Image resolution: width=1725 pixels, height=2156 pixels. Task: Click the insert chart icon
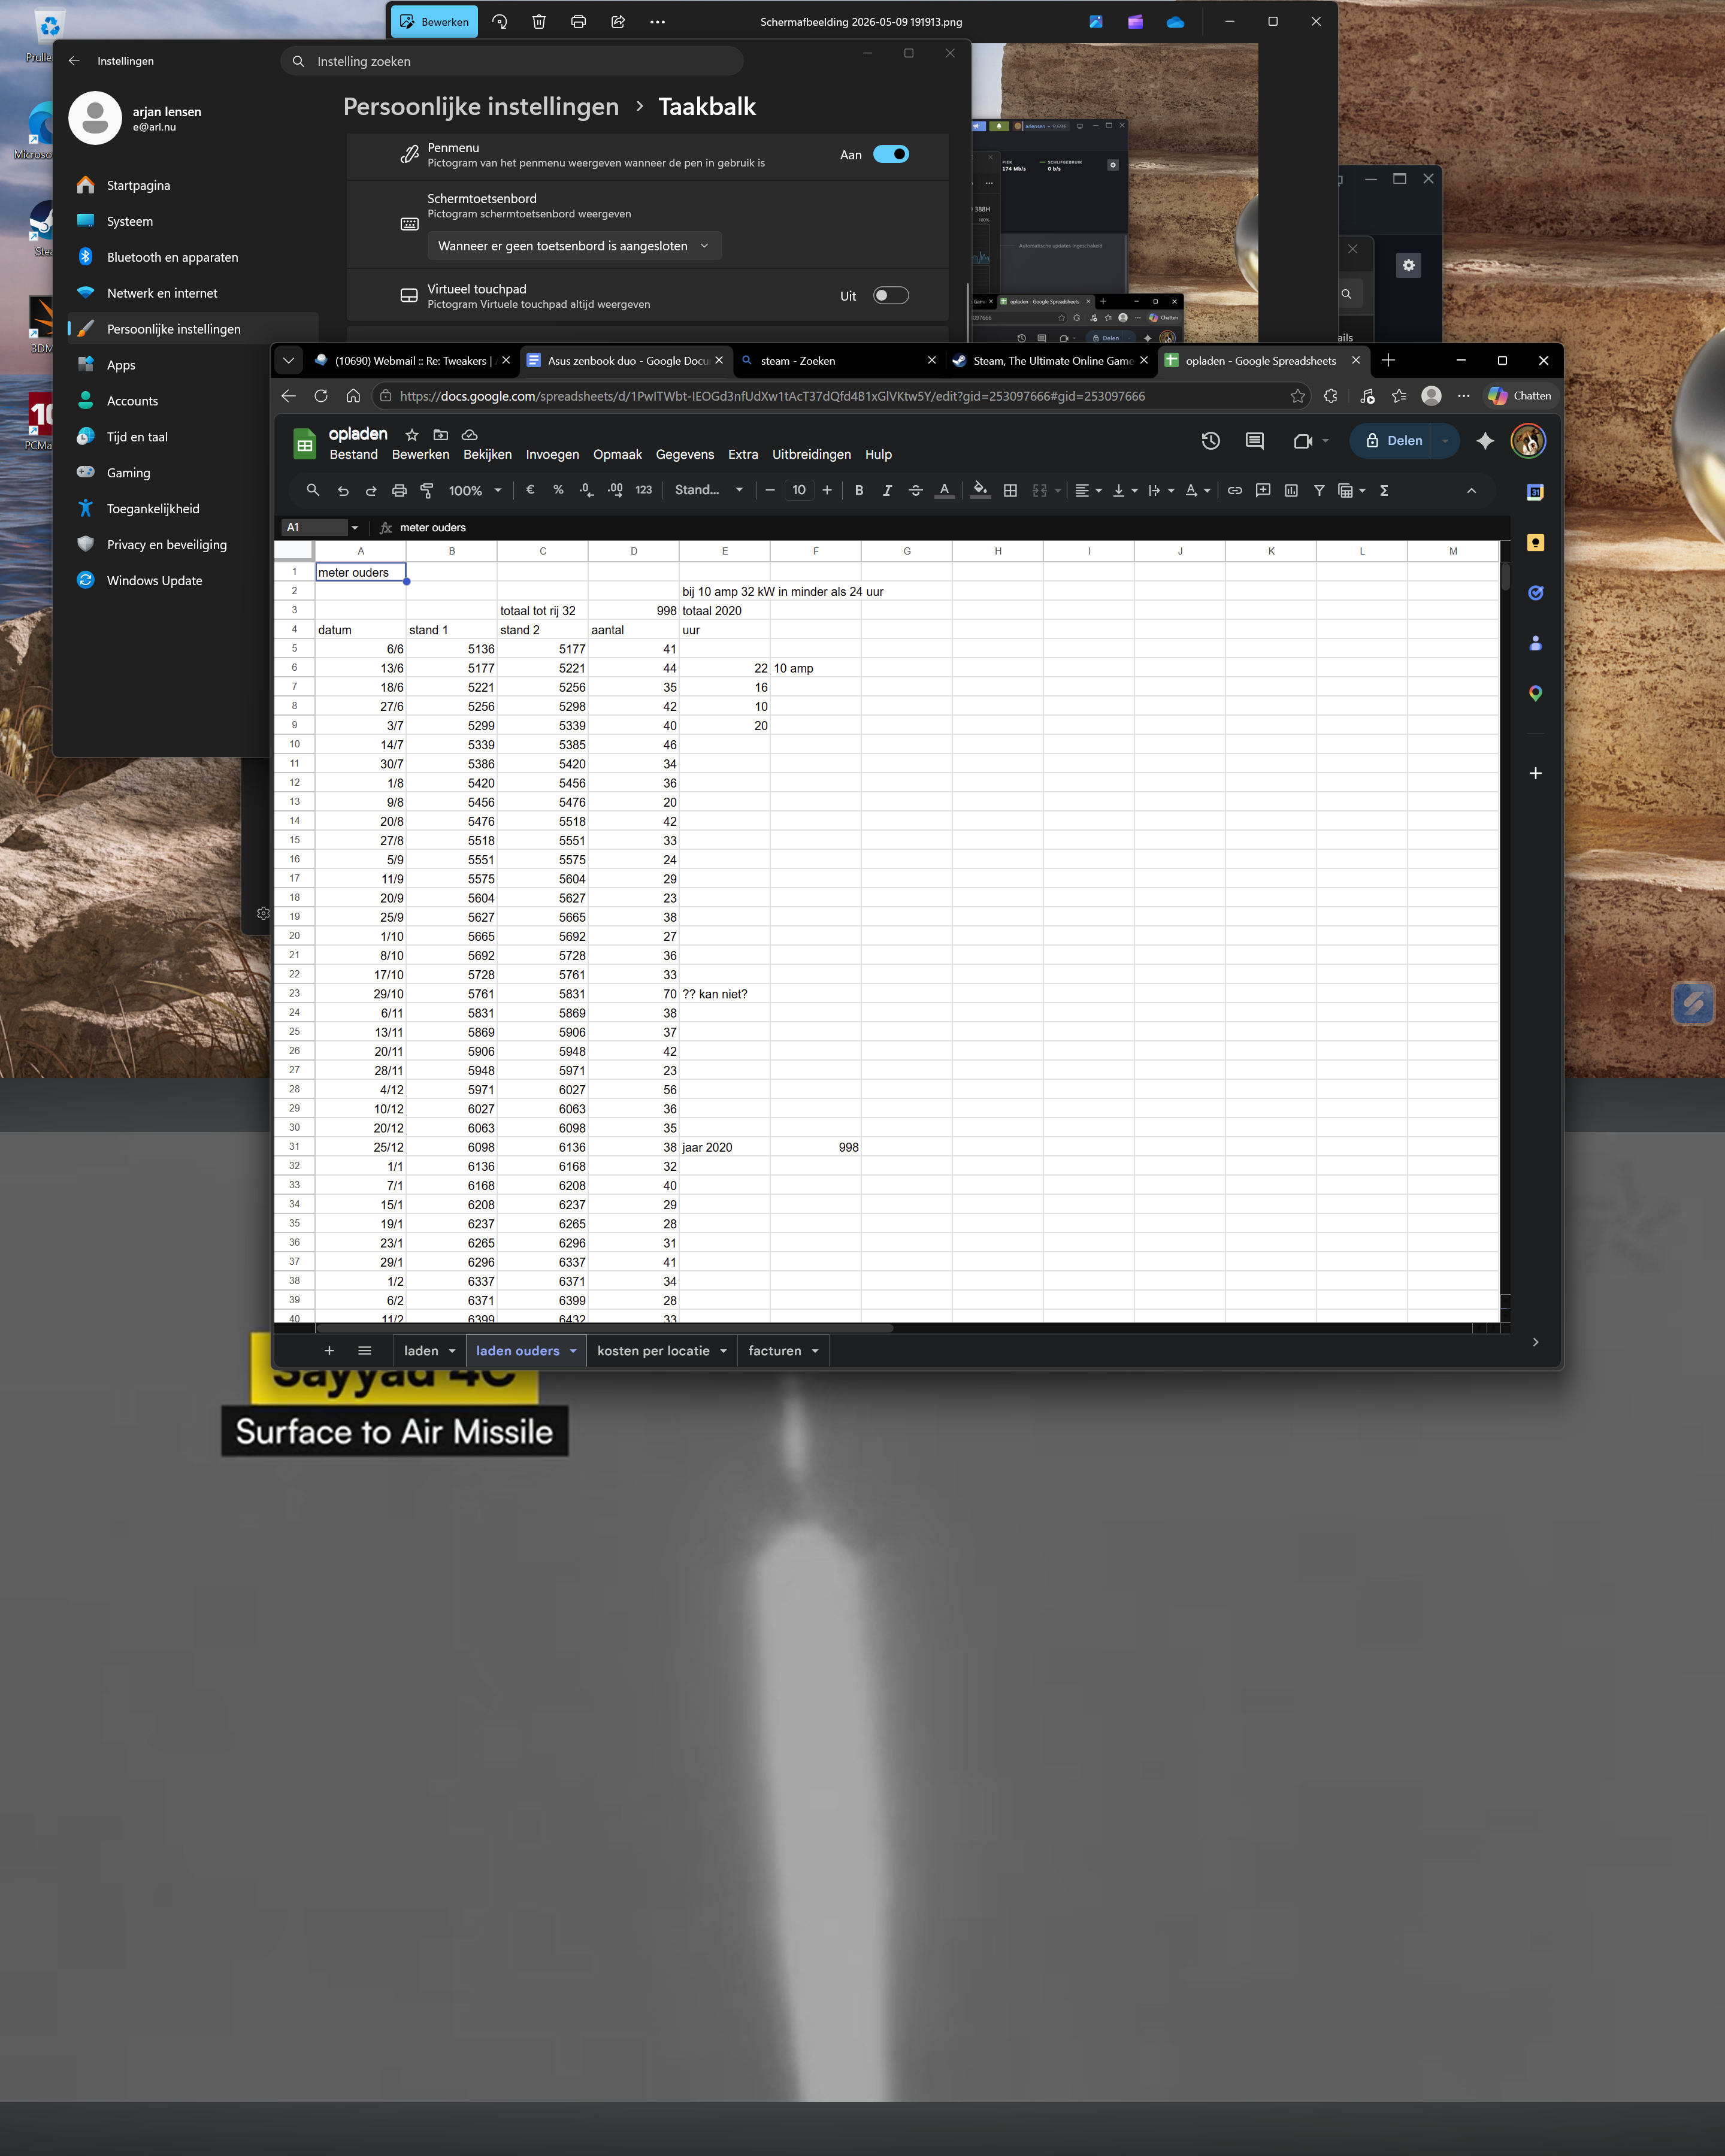click(x=1291, y=490)
